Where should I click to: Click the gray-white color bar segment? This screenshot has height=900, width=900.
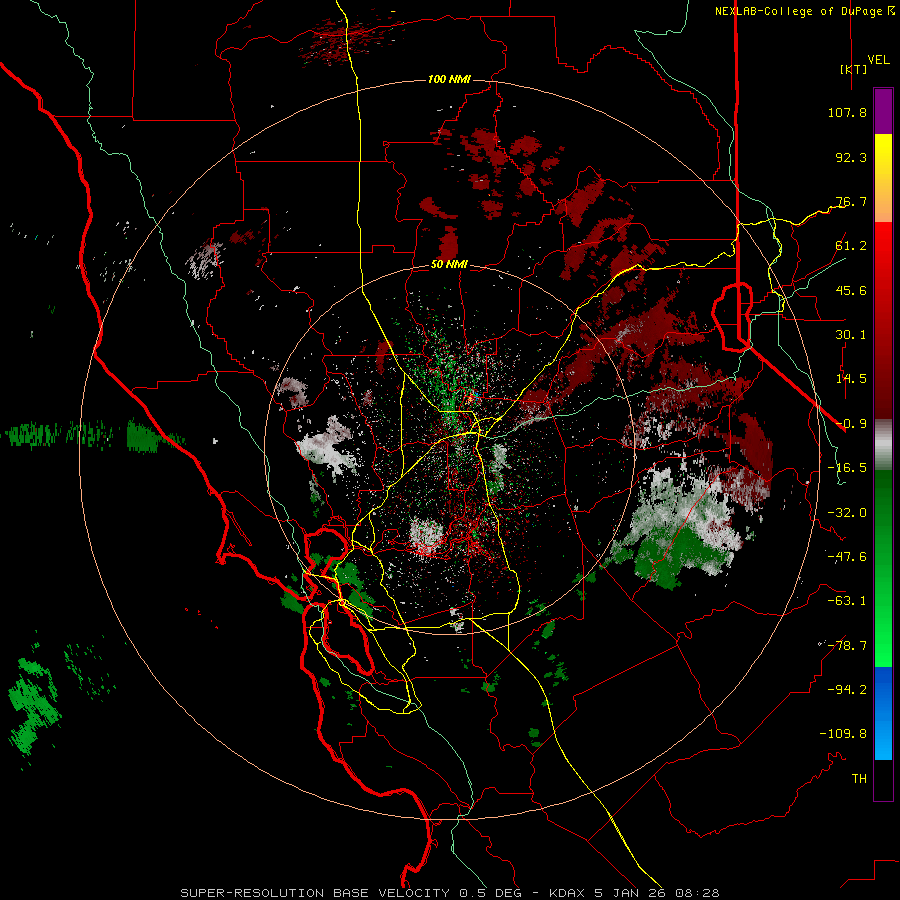coord(883,445)
